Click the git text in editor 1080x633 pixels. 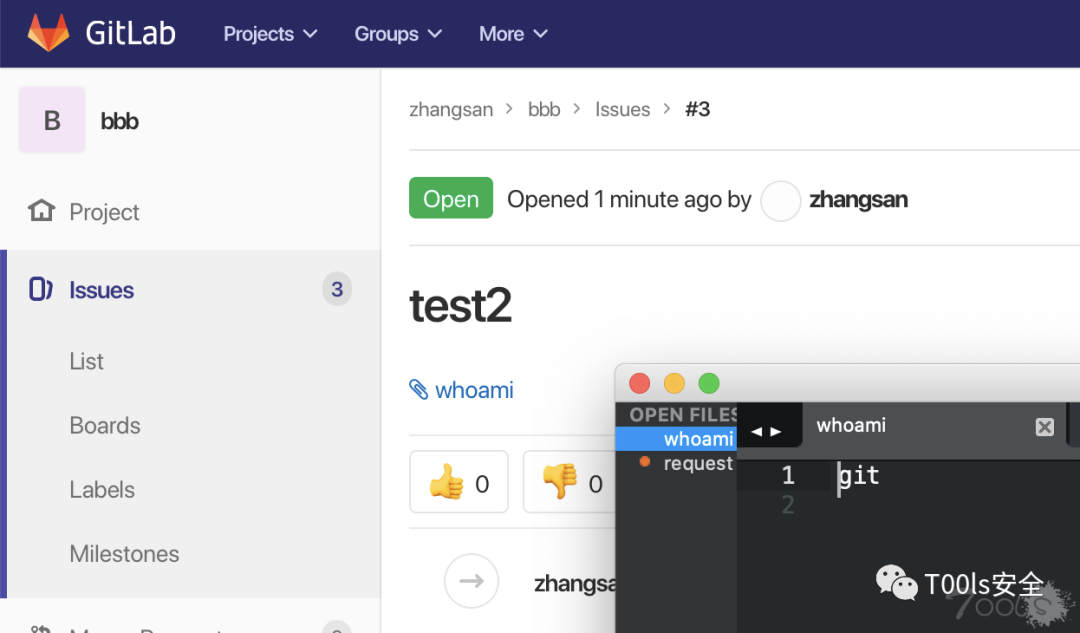[859, 476]
